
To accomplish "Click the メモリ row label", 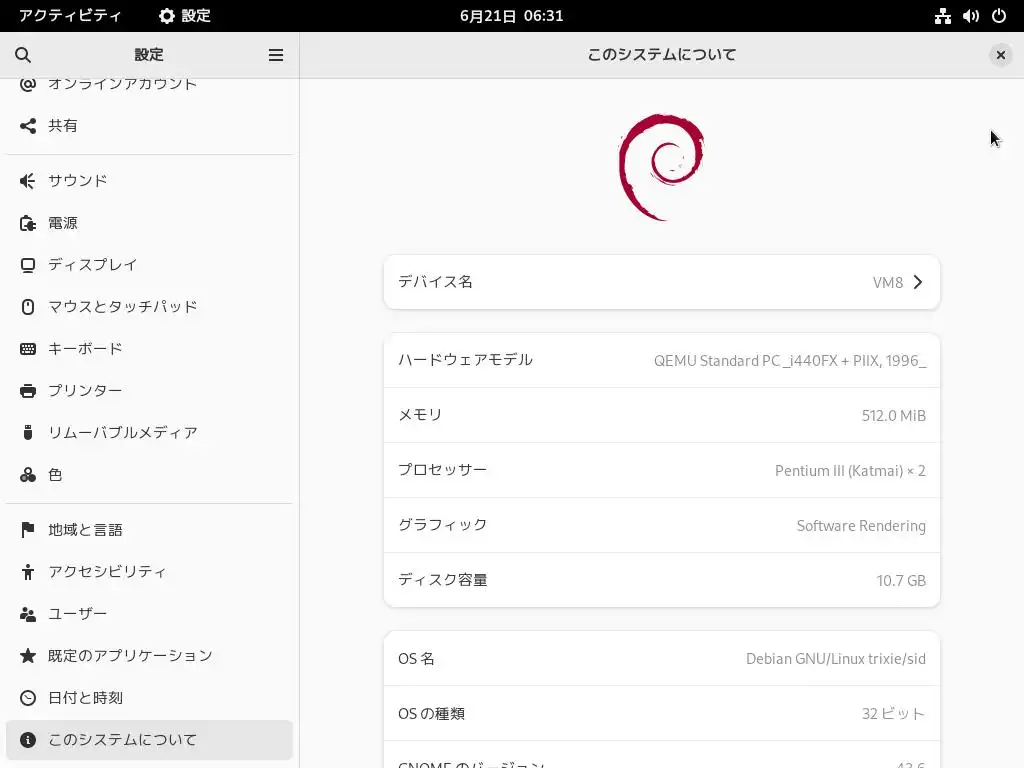I will (420, 415).
